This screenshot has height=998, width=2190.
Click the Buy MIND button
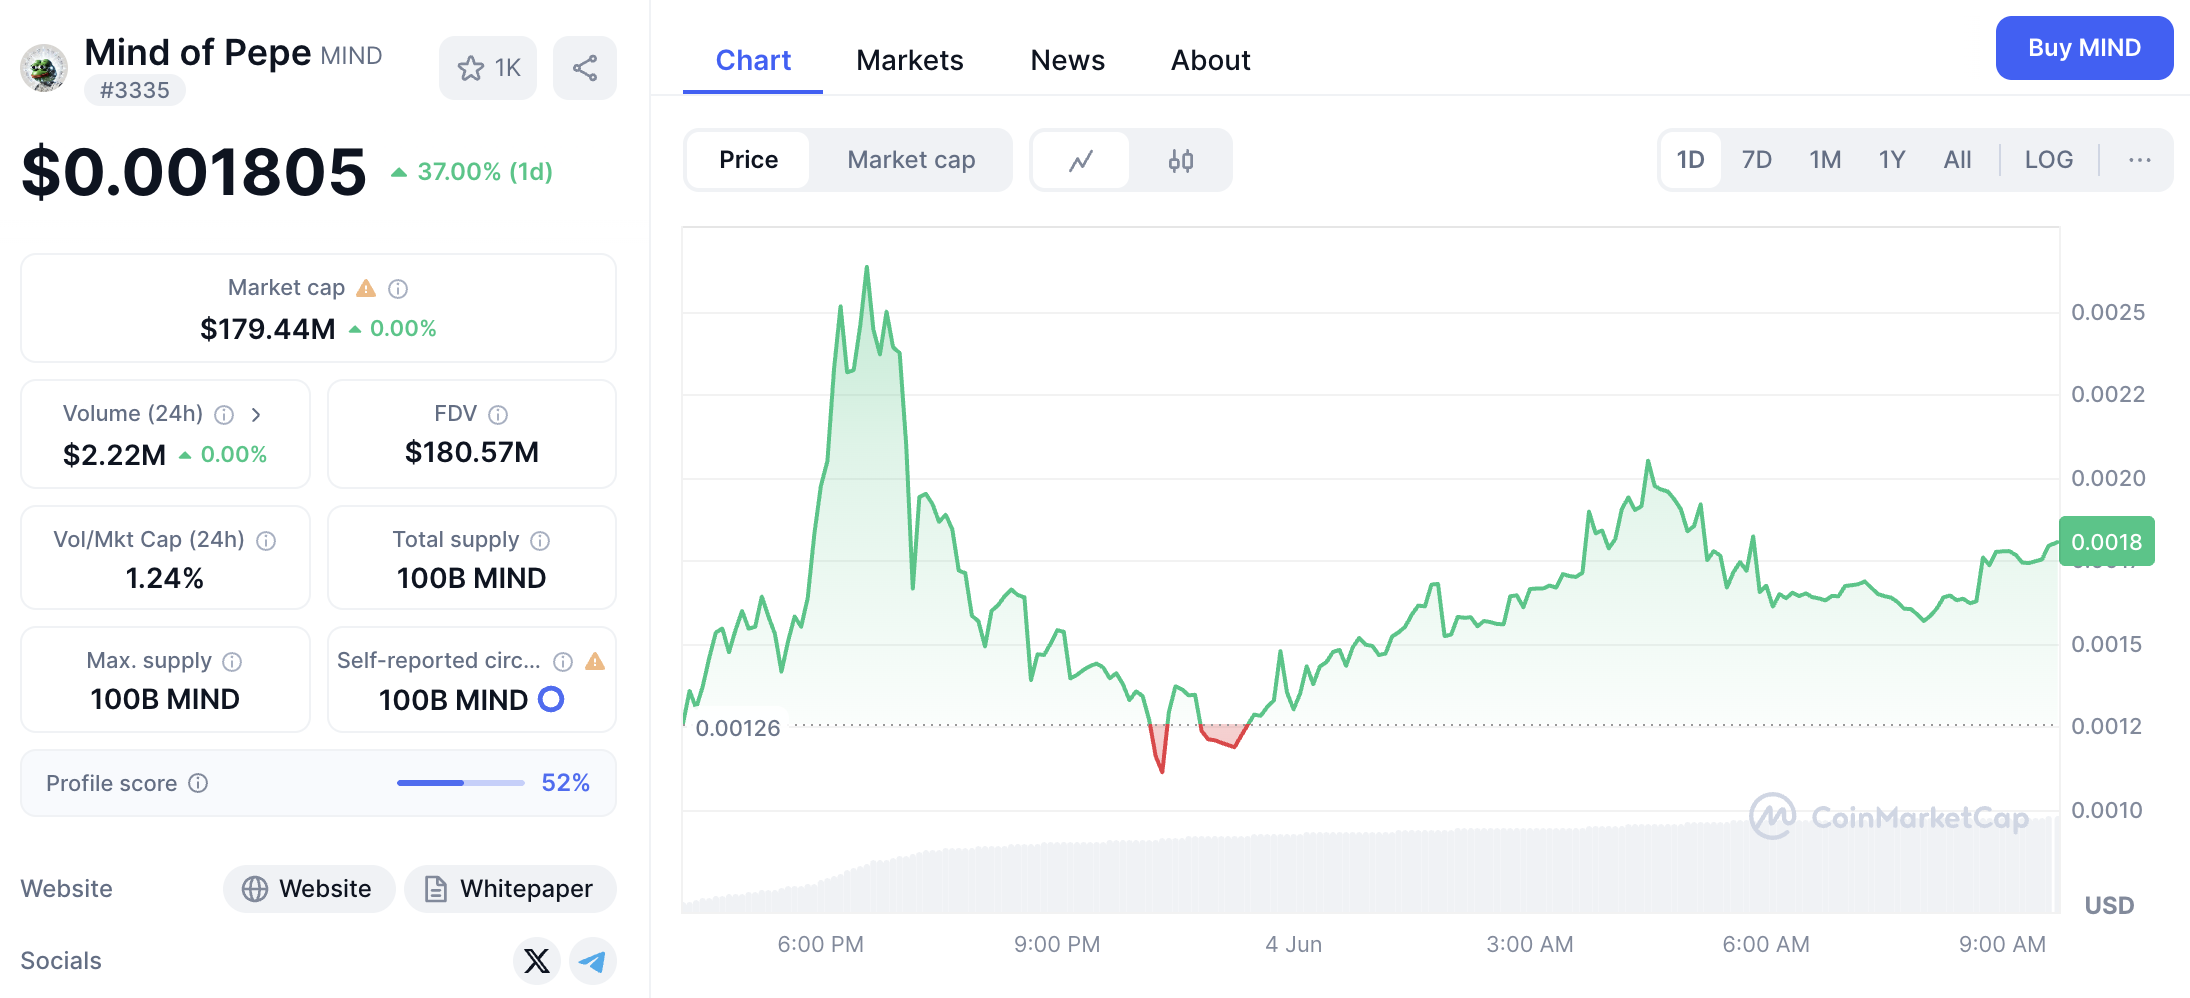(x=2084, y=48)
